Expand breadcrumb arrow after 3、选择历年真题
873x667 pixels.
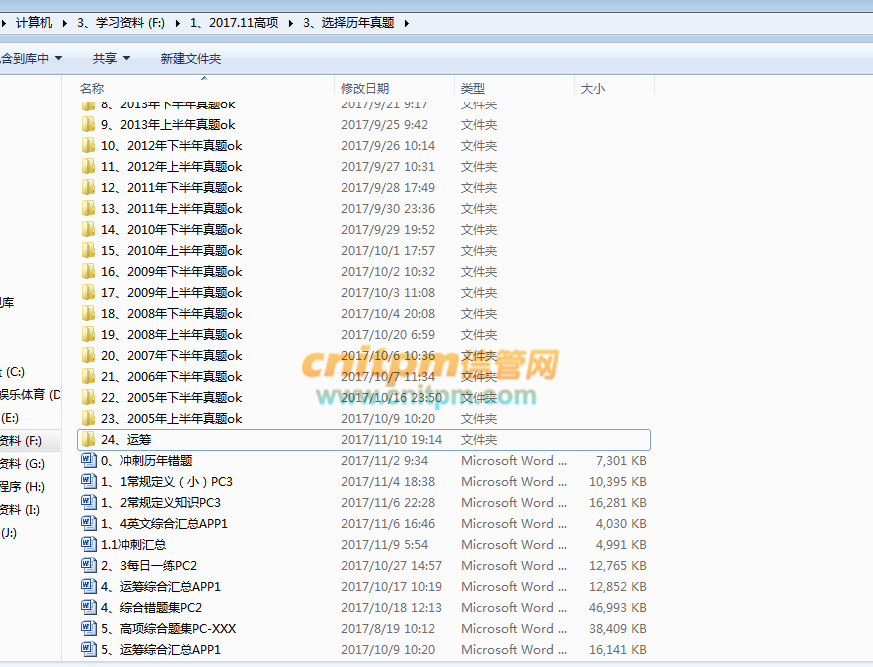[407, 23]
